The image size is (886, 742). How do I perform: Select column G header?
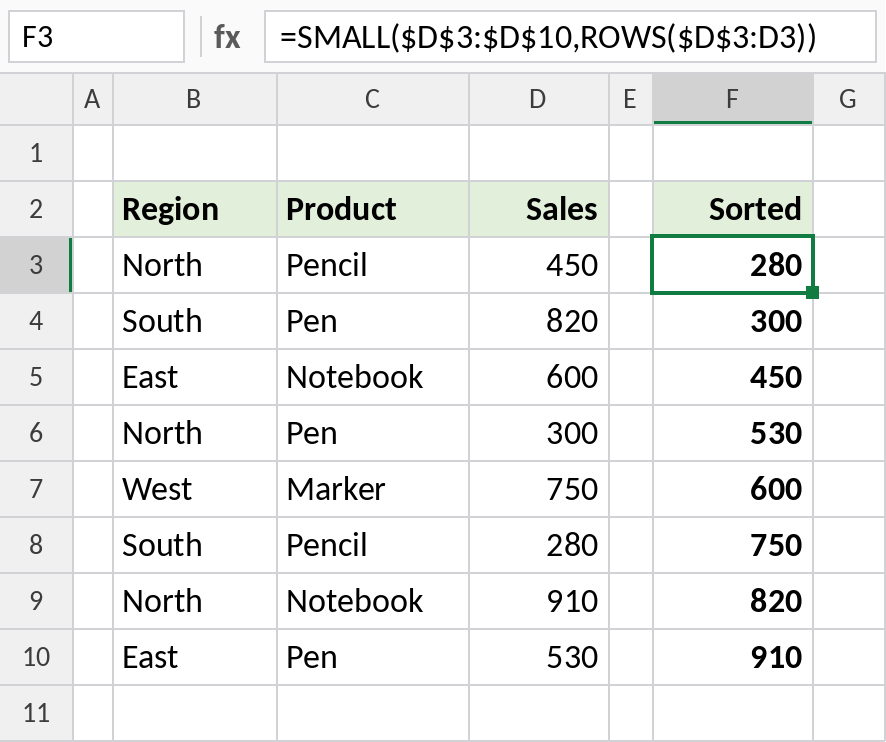tap(849, 99)
